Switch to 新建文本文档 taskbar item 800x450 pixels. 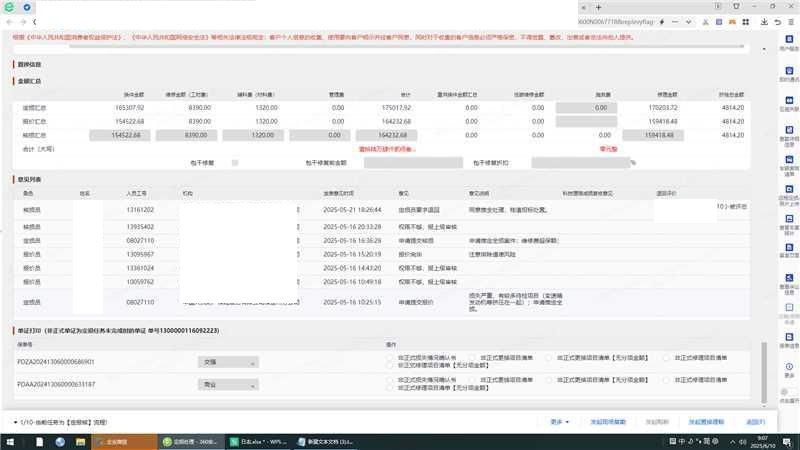(x=329, y=440)
